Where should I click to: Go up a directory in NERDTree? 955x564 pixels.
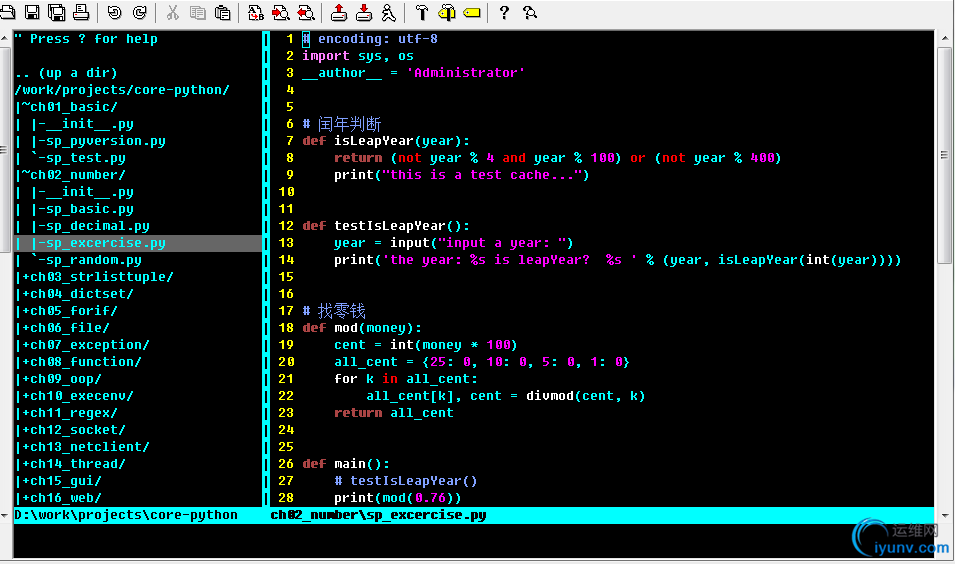coord(66,73)
